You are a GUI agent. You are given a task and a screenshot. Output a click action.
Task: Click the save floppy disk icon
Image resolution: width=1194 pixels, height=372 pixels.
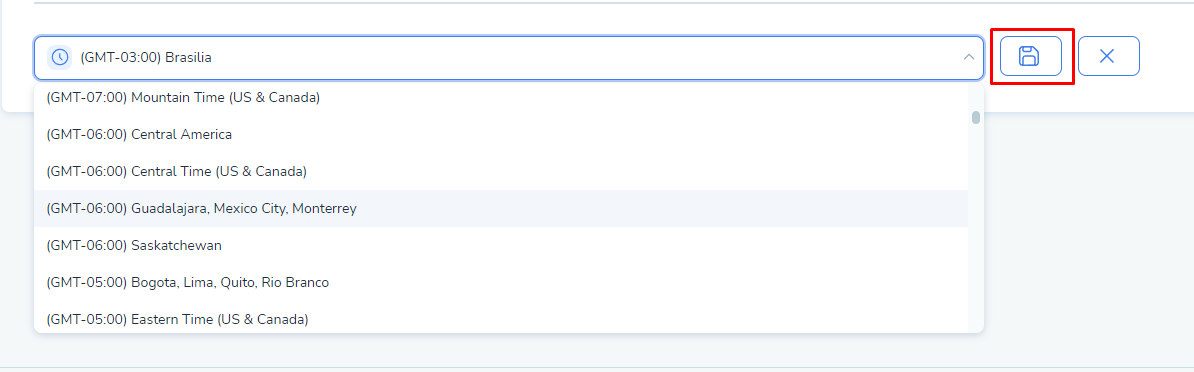1030,56
